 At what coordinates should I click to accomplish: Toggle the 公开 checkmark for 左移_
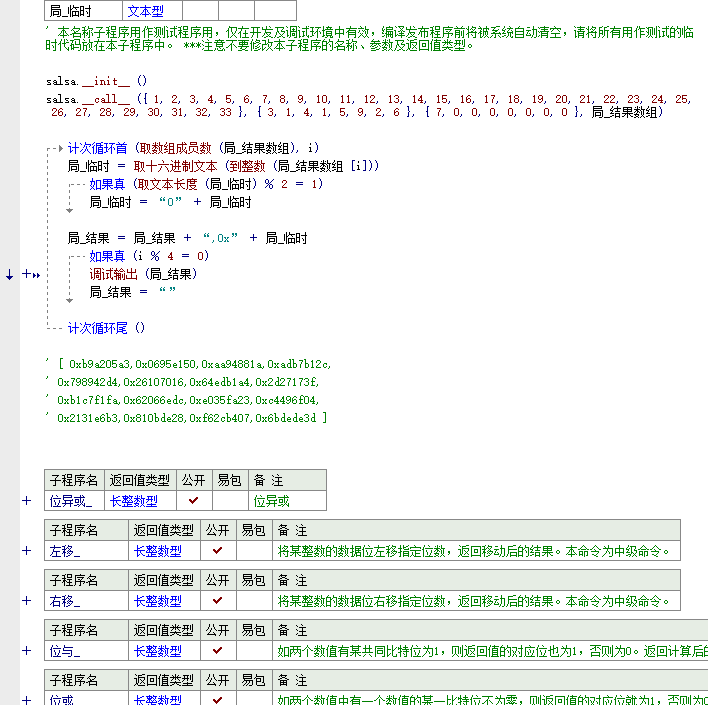coord(218,551)
